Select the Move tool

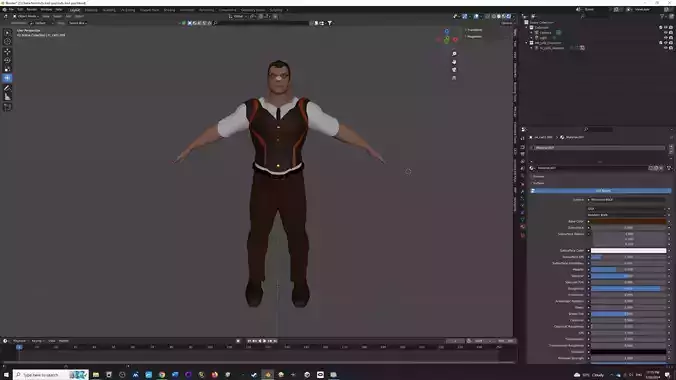(x=7, y=51)
